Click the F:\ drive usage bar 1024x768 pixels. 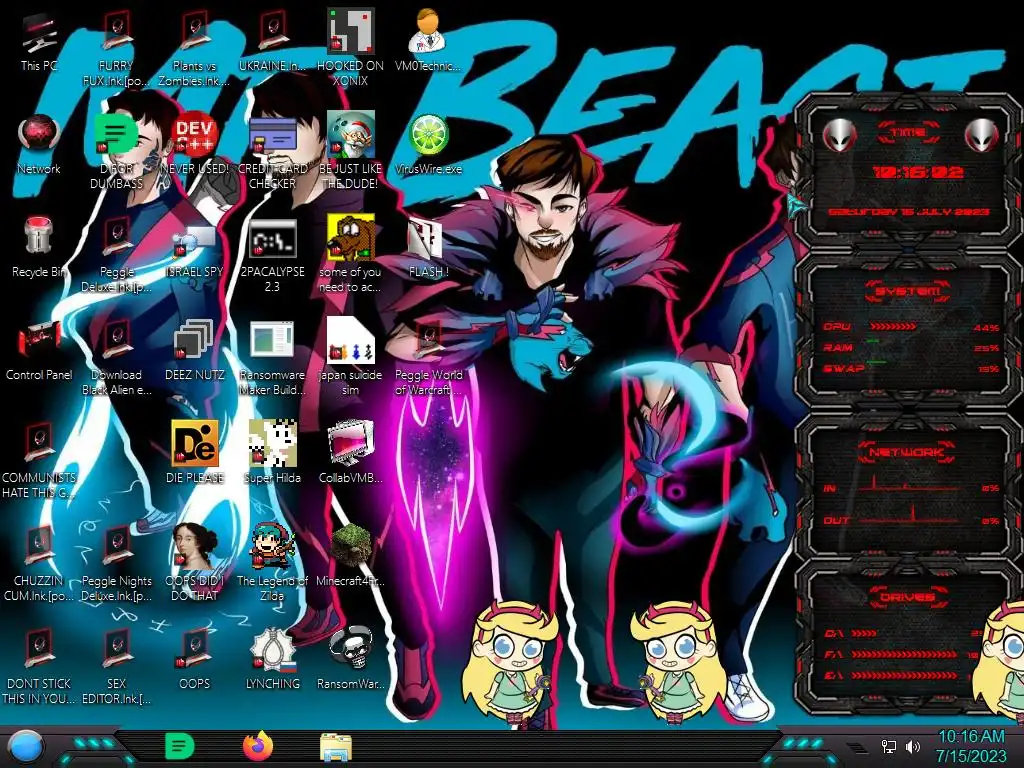[x=904, y=654]
